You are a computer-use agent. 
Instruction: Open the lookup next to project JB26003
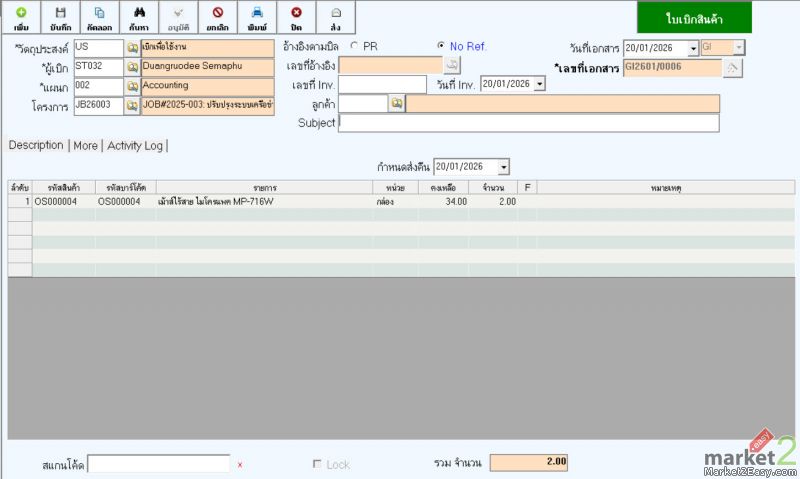coord(132,104)
